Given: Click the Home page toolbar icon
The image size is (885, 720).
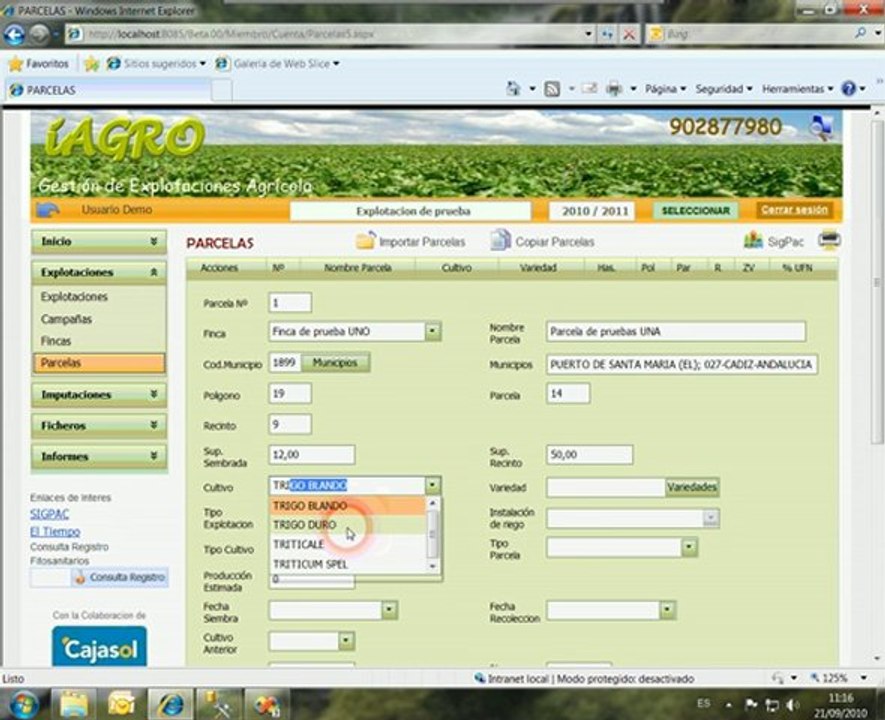Looking at the screenshot, I should coord(513,89).
